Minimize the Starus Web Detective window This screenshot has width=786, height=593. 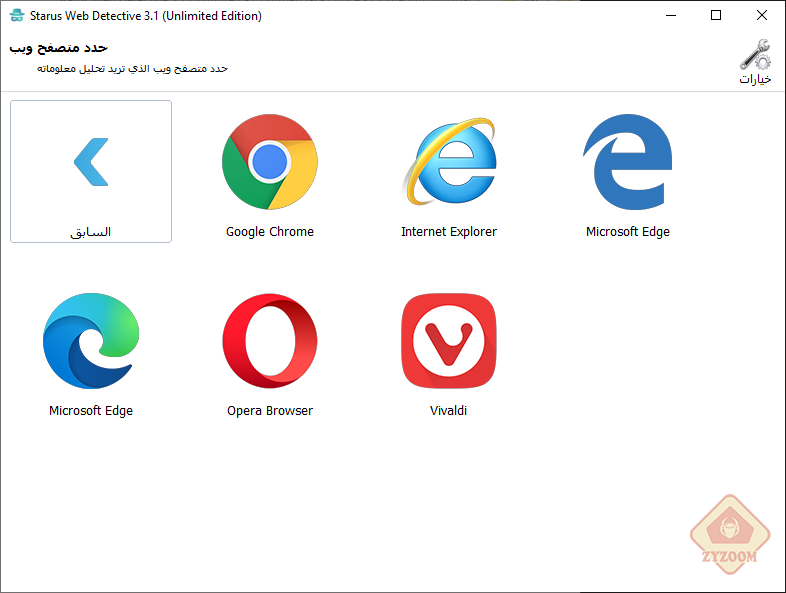point(671,16)
